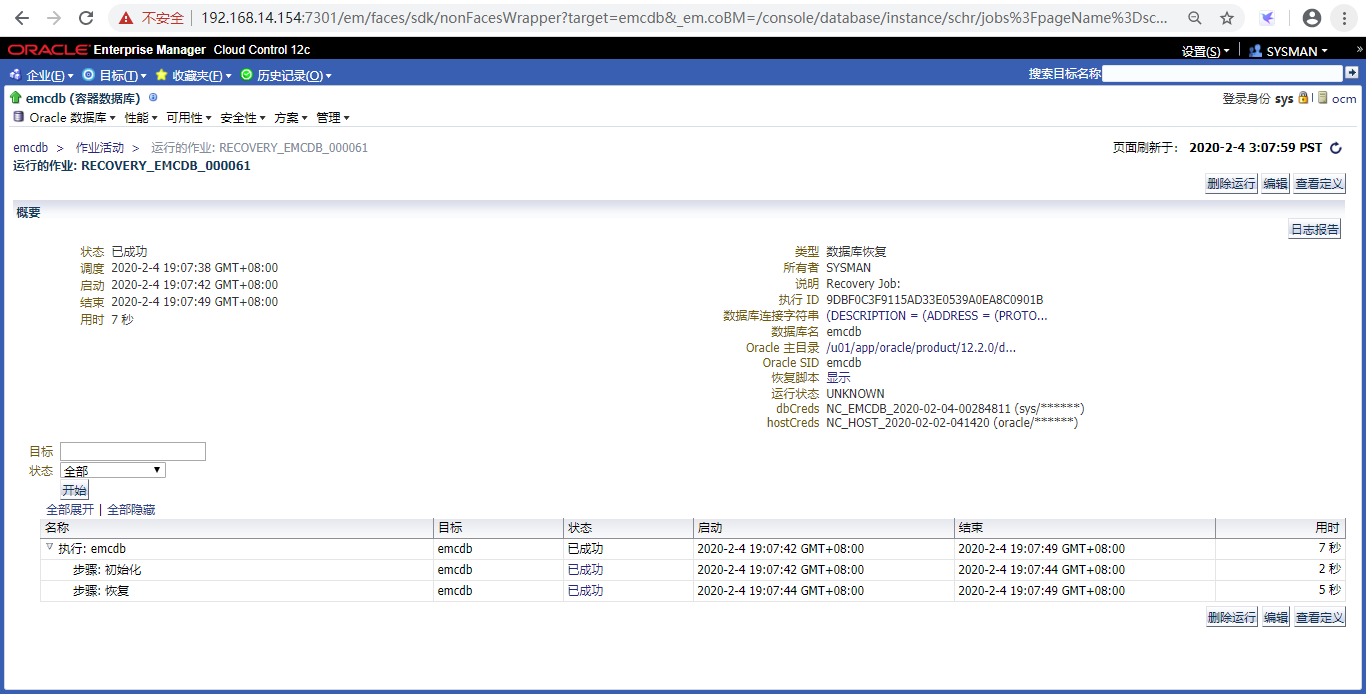The width and height of the screenshot is (1366, 694).
Task: Open the 性能 menu
Action: point(140,118)
